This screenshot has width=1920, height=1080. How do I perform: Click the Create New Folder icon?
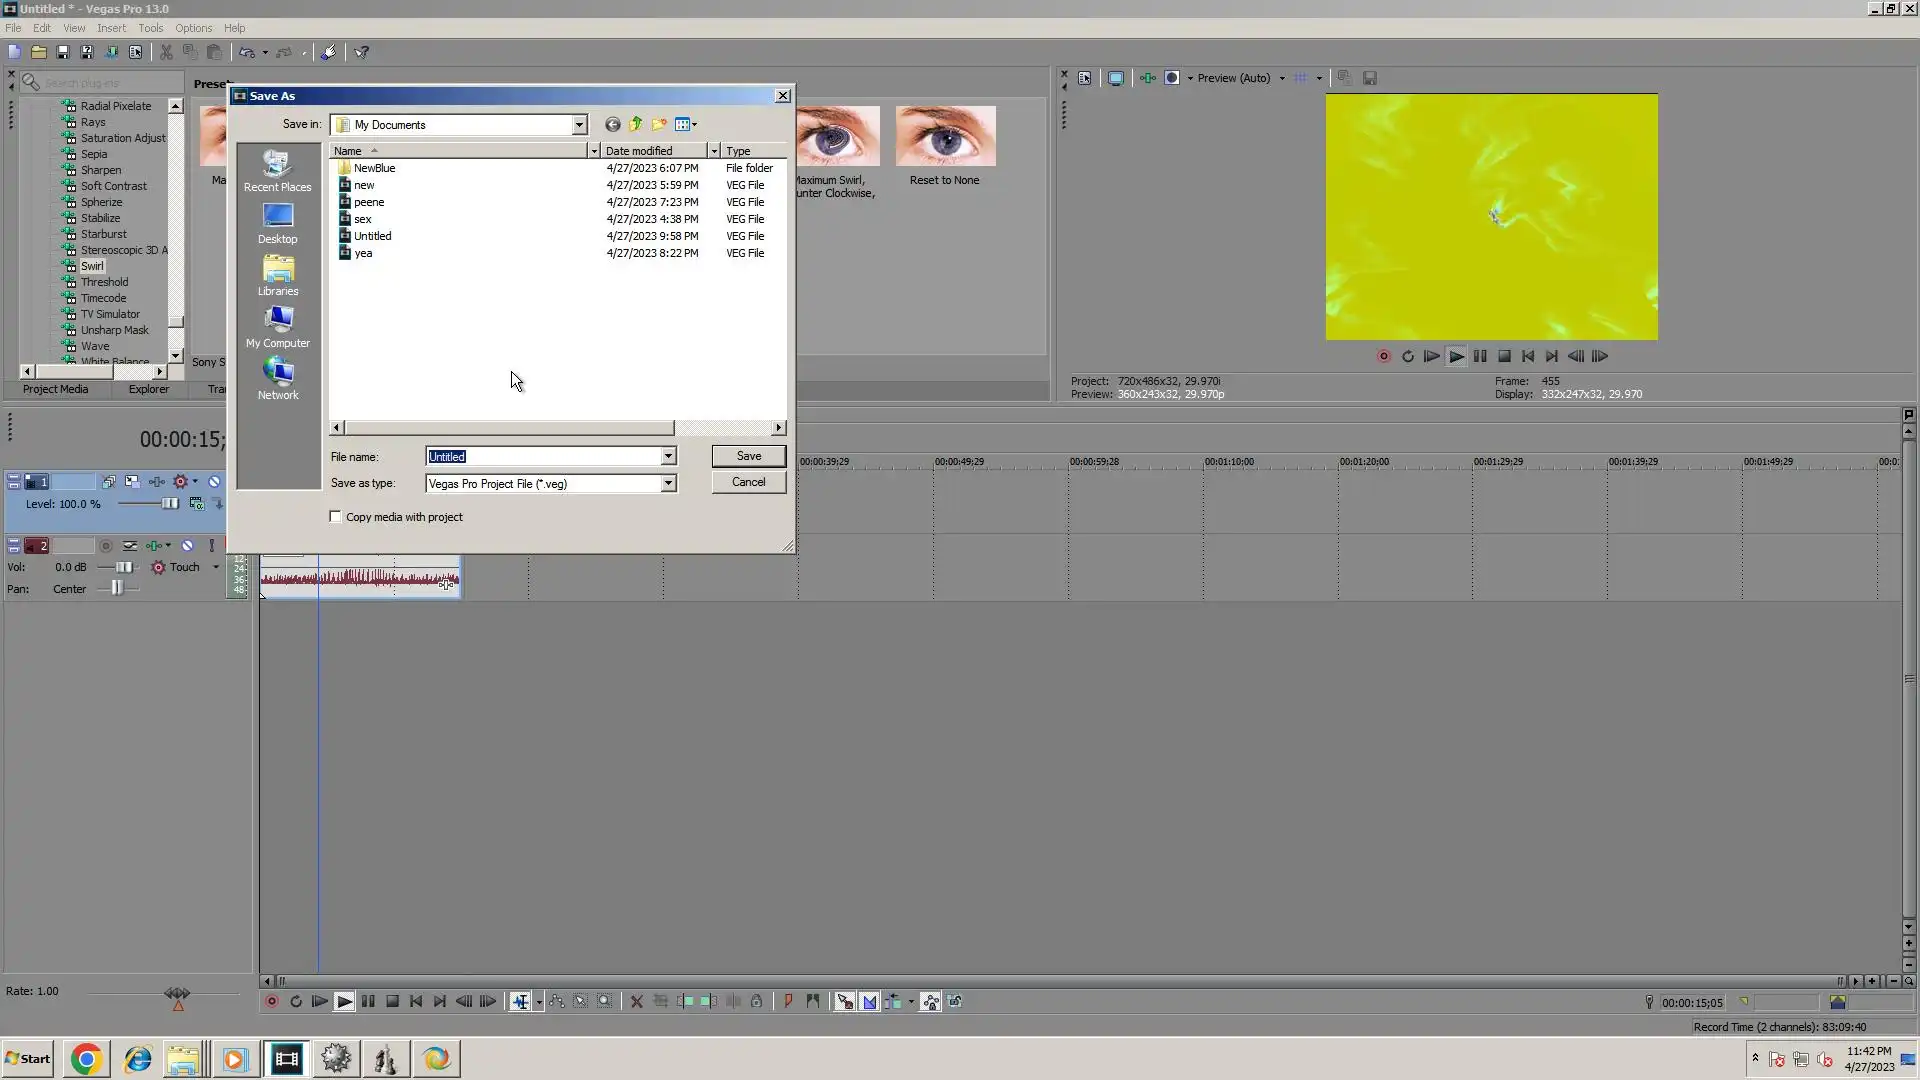tap(659, 124)
